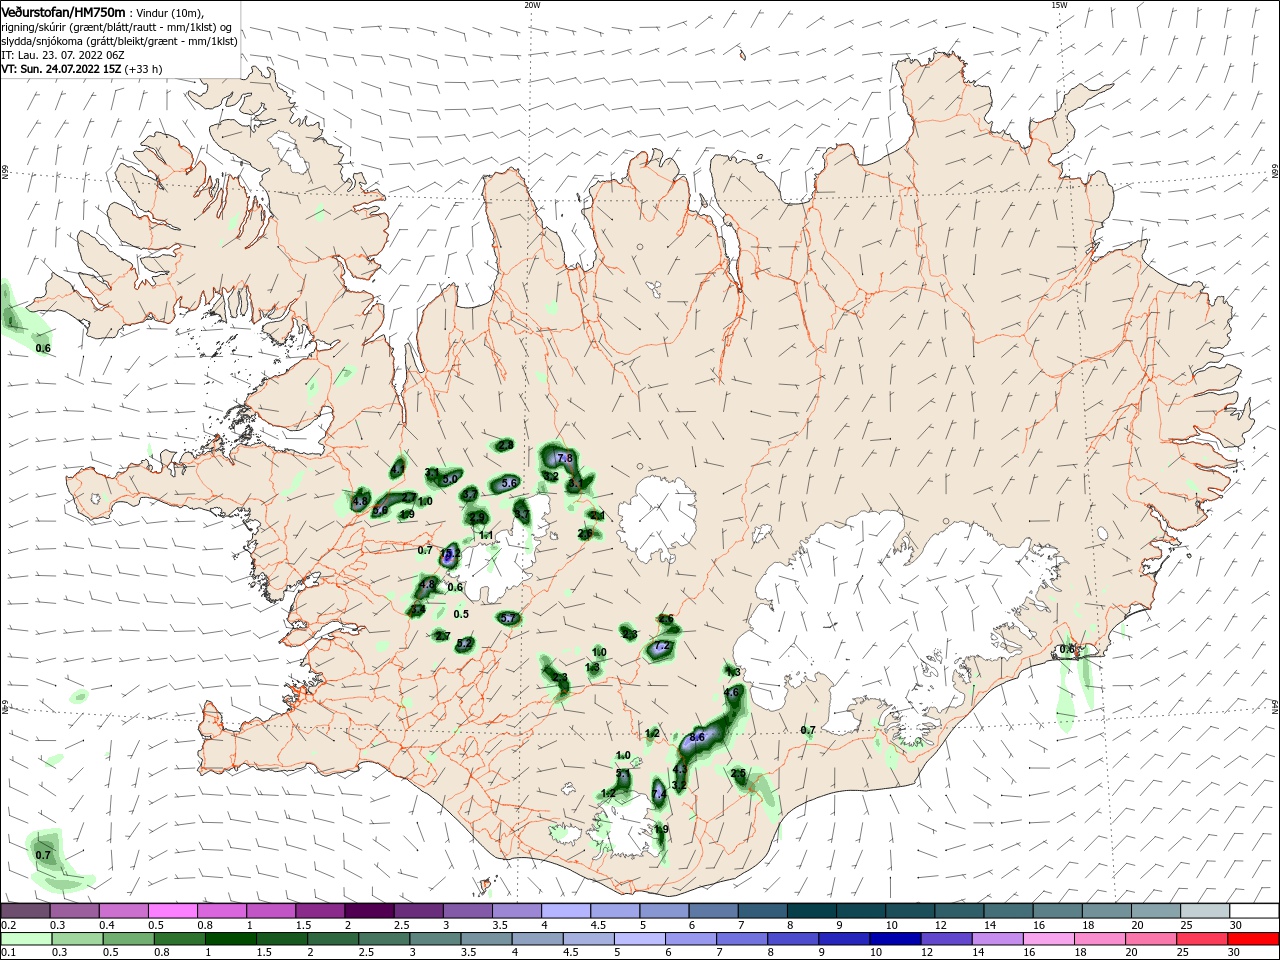Click the legend label '0.1' in the bottom row
1280x960 pixels.
click(x=8, y=954)
